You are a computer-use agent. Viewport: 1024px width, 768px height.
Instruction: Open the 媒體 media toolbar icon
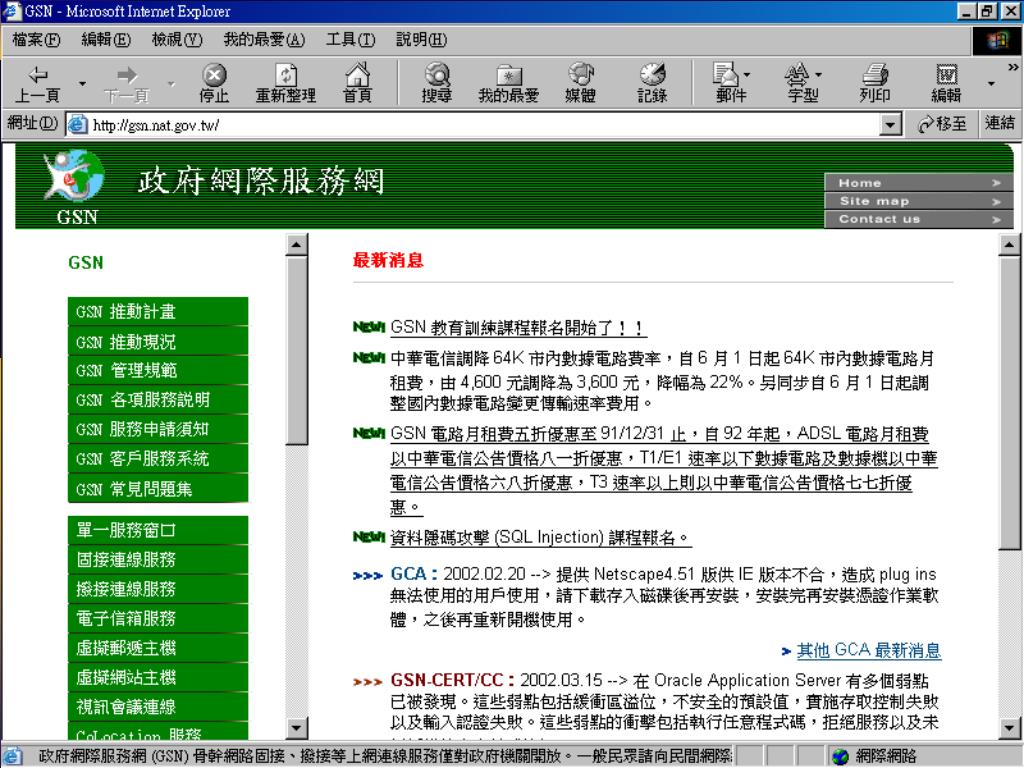pos(580,74)
